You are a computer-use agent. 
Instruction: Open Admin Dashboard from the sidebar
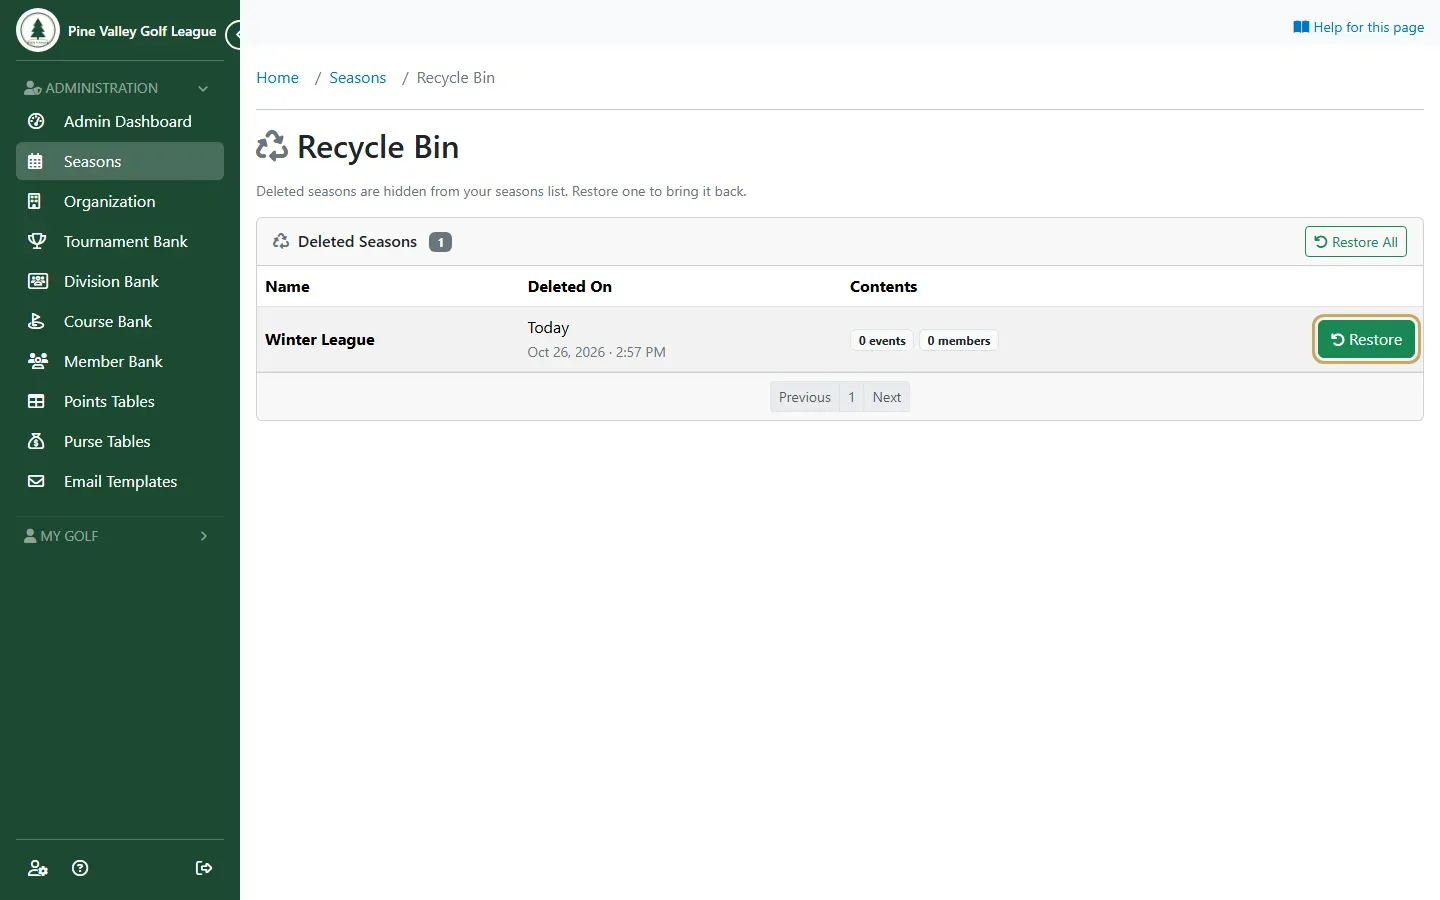(120, 121)
